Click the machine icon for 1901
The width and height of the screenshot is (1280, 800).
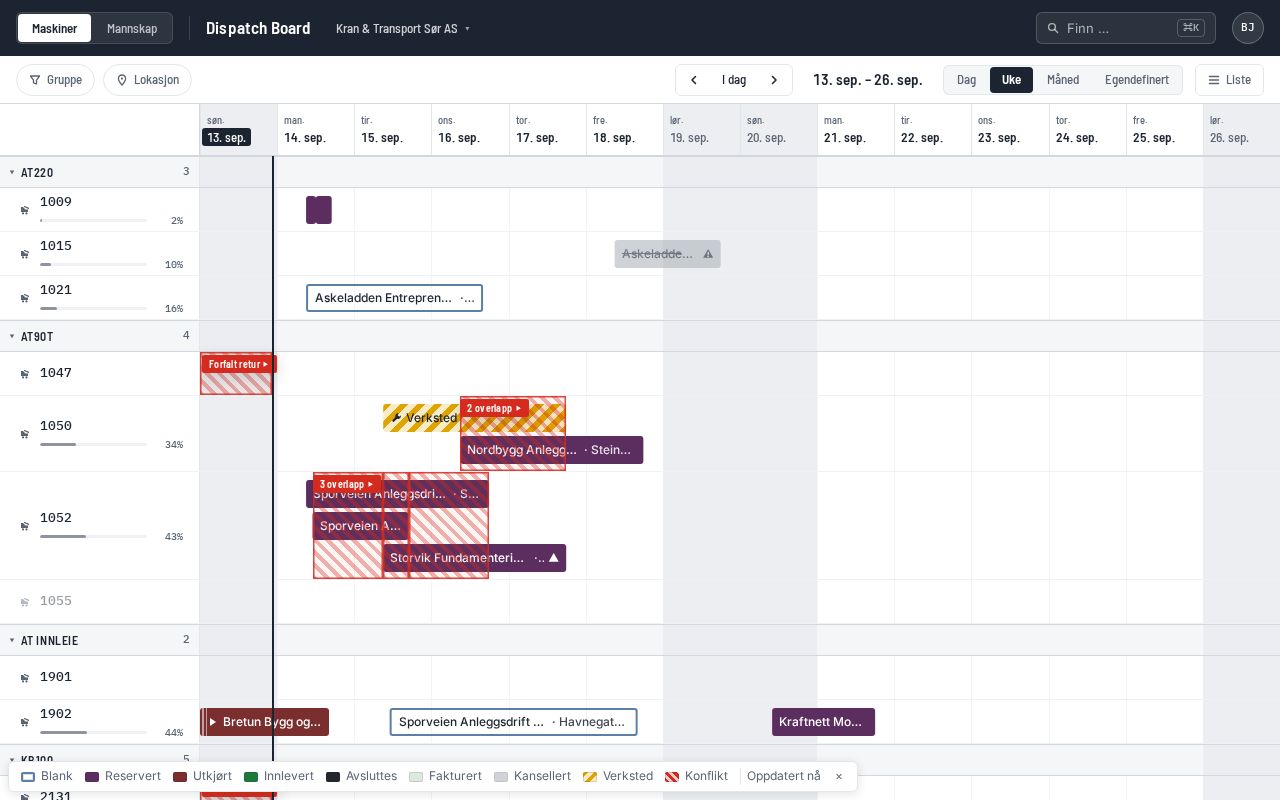pyautogui.click(x=25, y=678)
